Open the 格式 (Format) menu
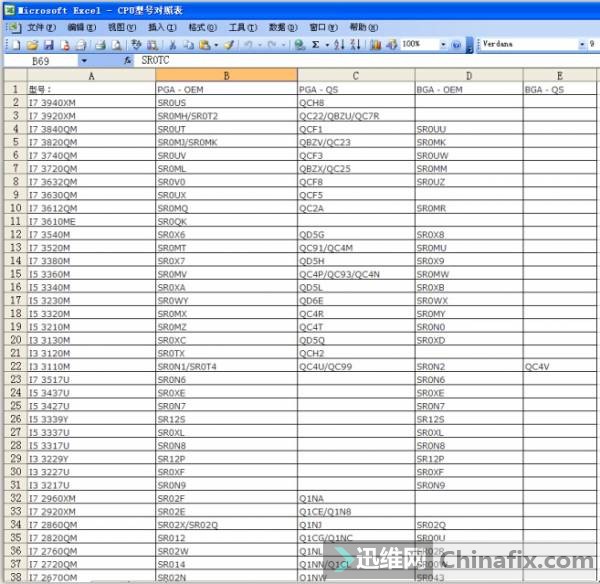This screenshot has height=584, width=600. coord(202,28)
